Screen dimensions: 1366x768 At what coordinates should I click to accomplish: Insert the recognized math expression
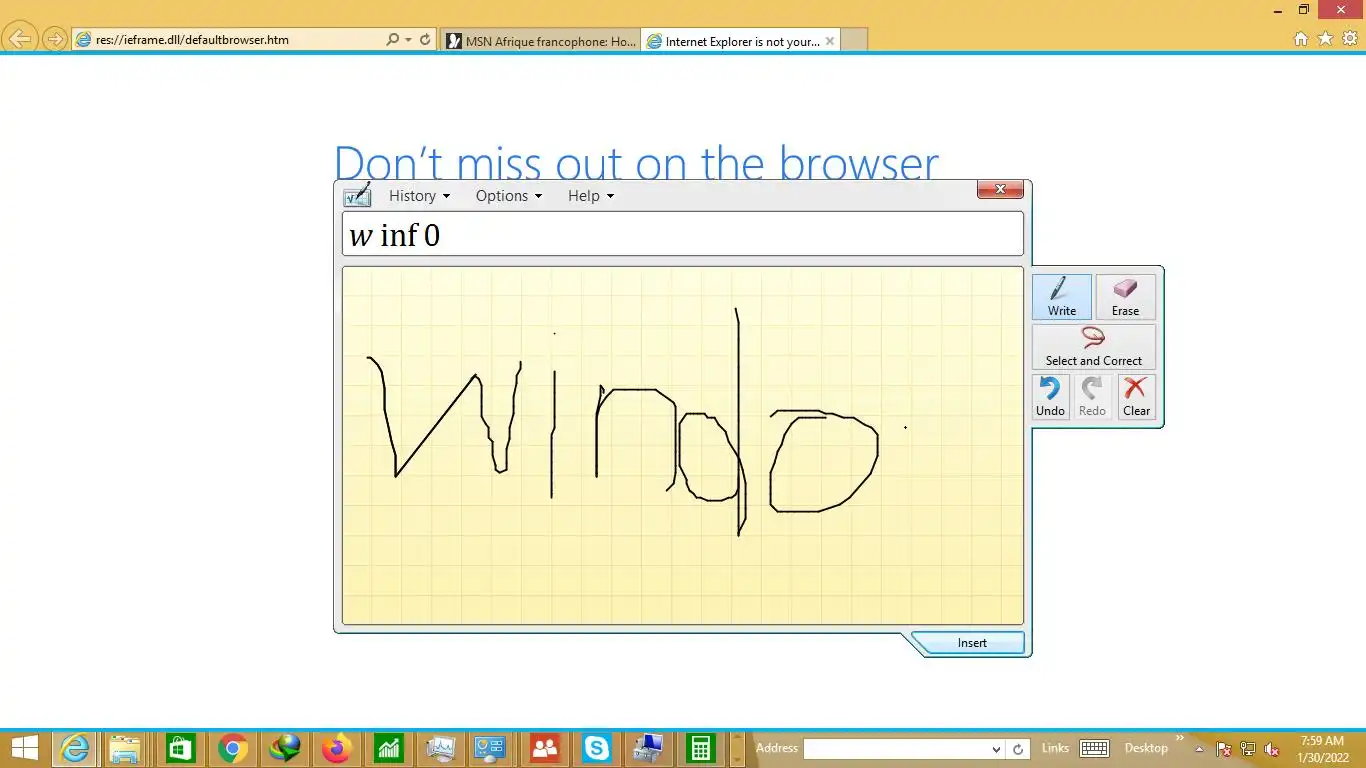pyautogui.click(x=971, y=643)
